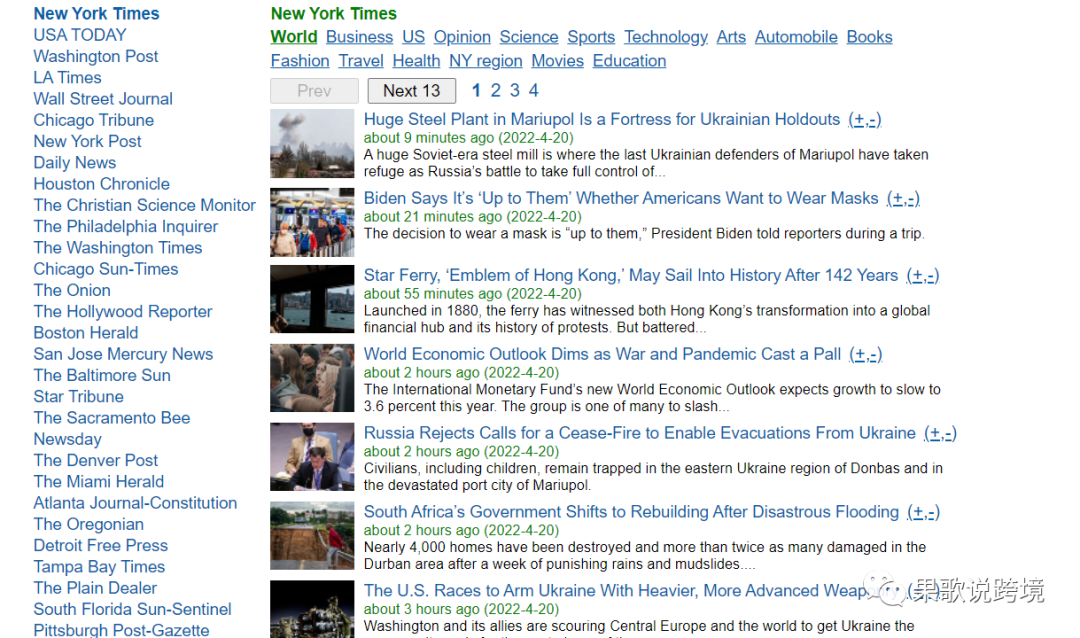Open South Africa flooding headline
This screenshot has height=638, width=1080.
point(632,513)
